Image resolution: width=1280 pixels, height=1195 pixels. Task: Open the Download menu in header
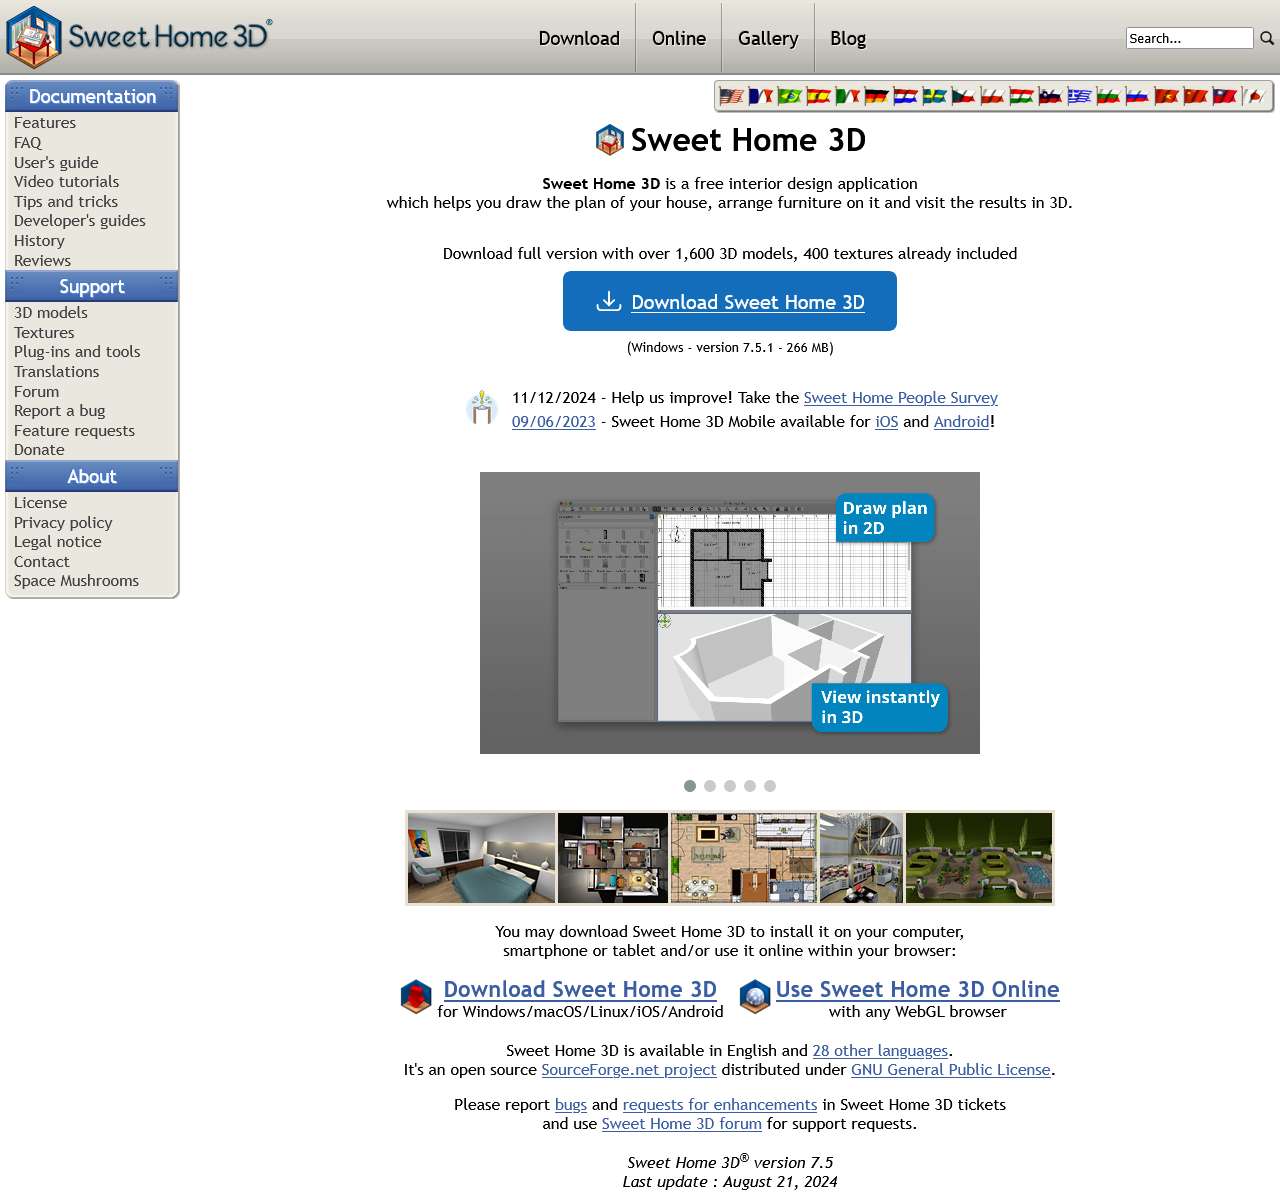(x=579, y=38)
